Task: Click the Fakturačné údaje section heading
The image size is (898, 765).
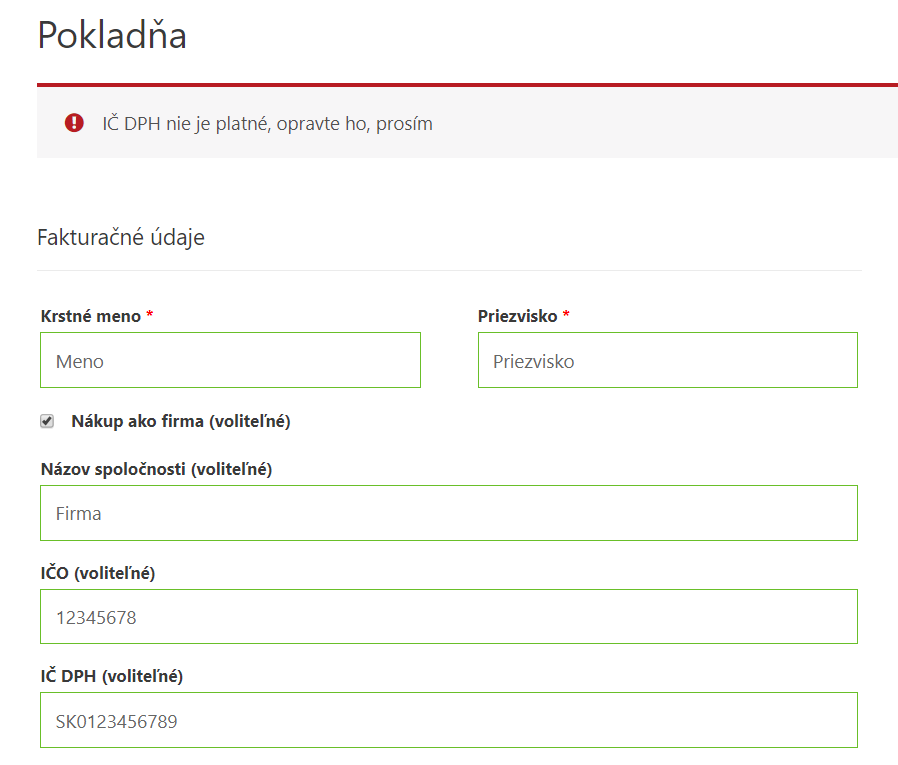Action: 120,237
